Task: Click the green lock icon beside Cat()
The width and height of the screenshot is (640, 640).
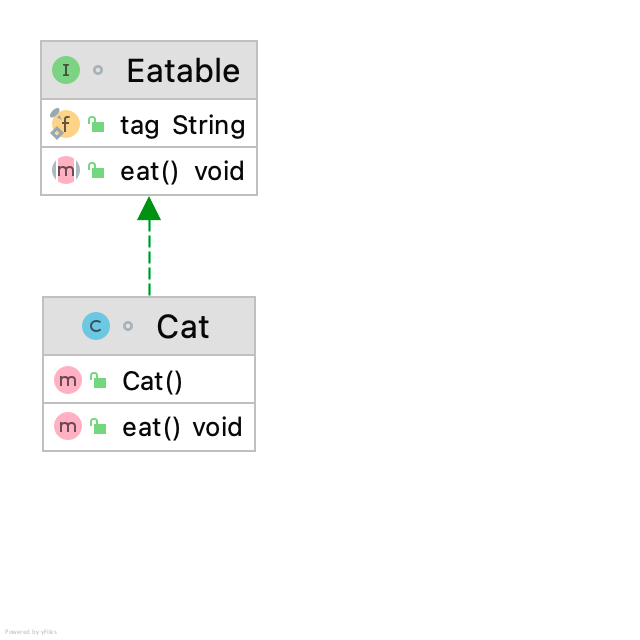Action: [x=98, y=381]
